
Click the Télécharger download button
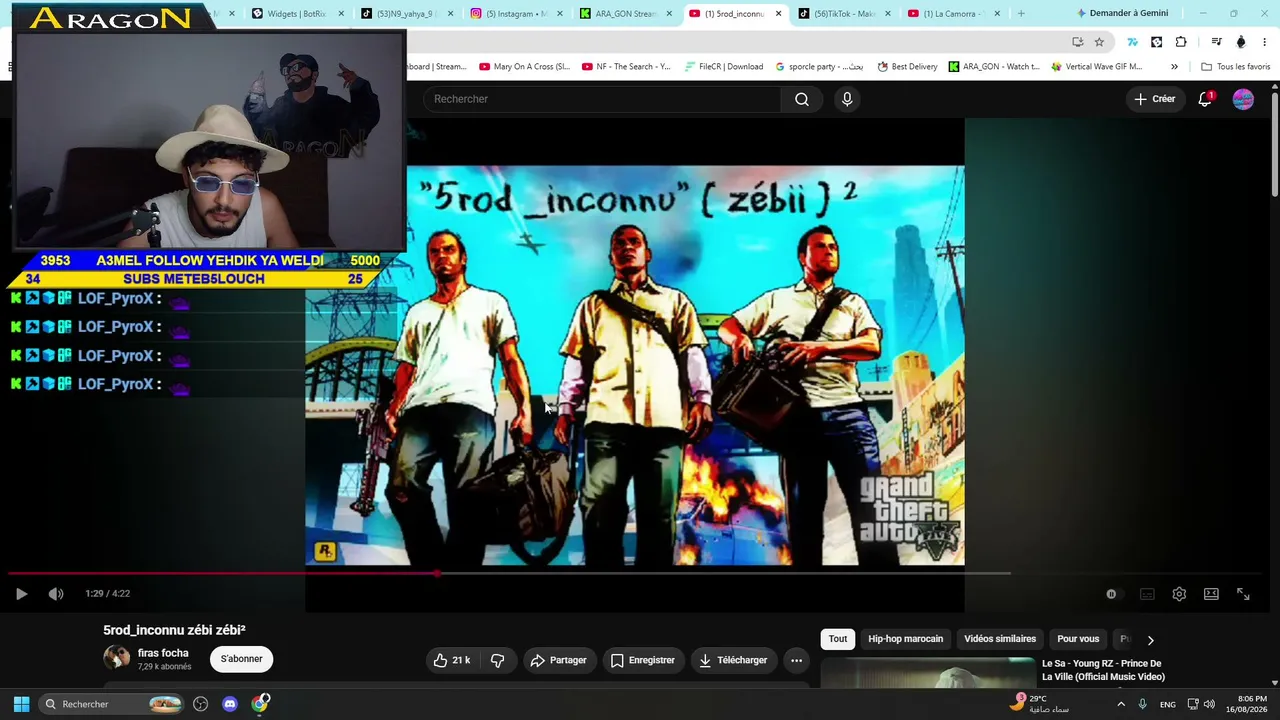point(733,660)
